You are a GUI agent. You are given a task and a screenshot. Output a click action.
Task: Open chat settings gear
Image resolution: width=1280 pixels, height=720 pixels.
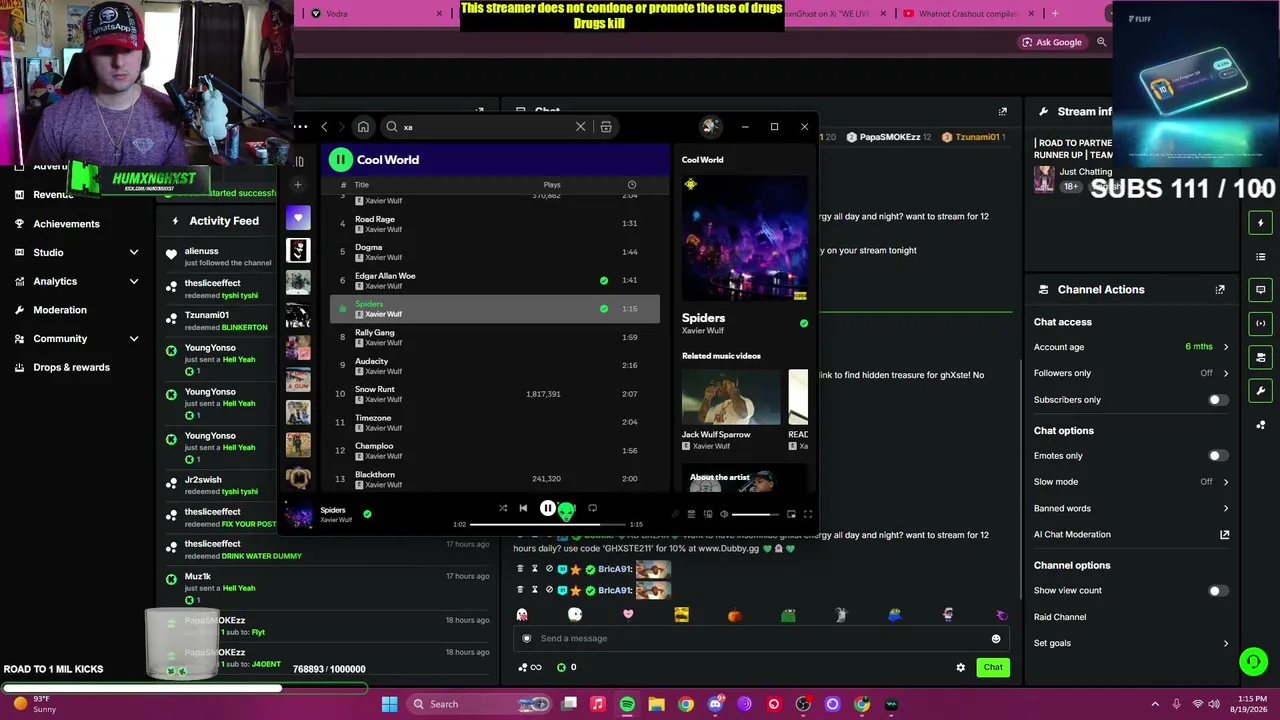click(x=961, y=667)
